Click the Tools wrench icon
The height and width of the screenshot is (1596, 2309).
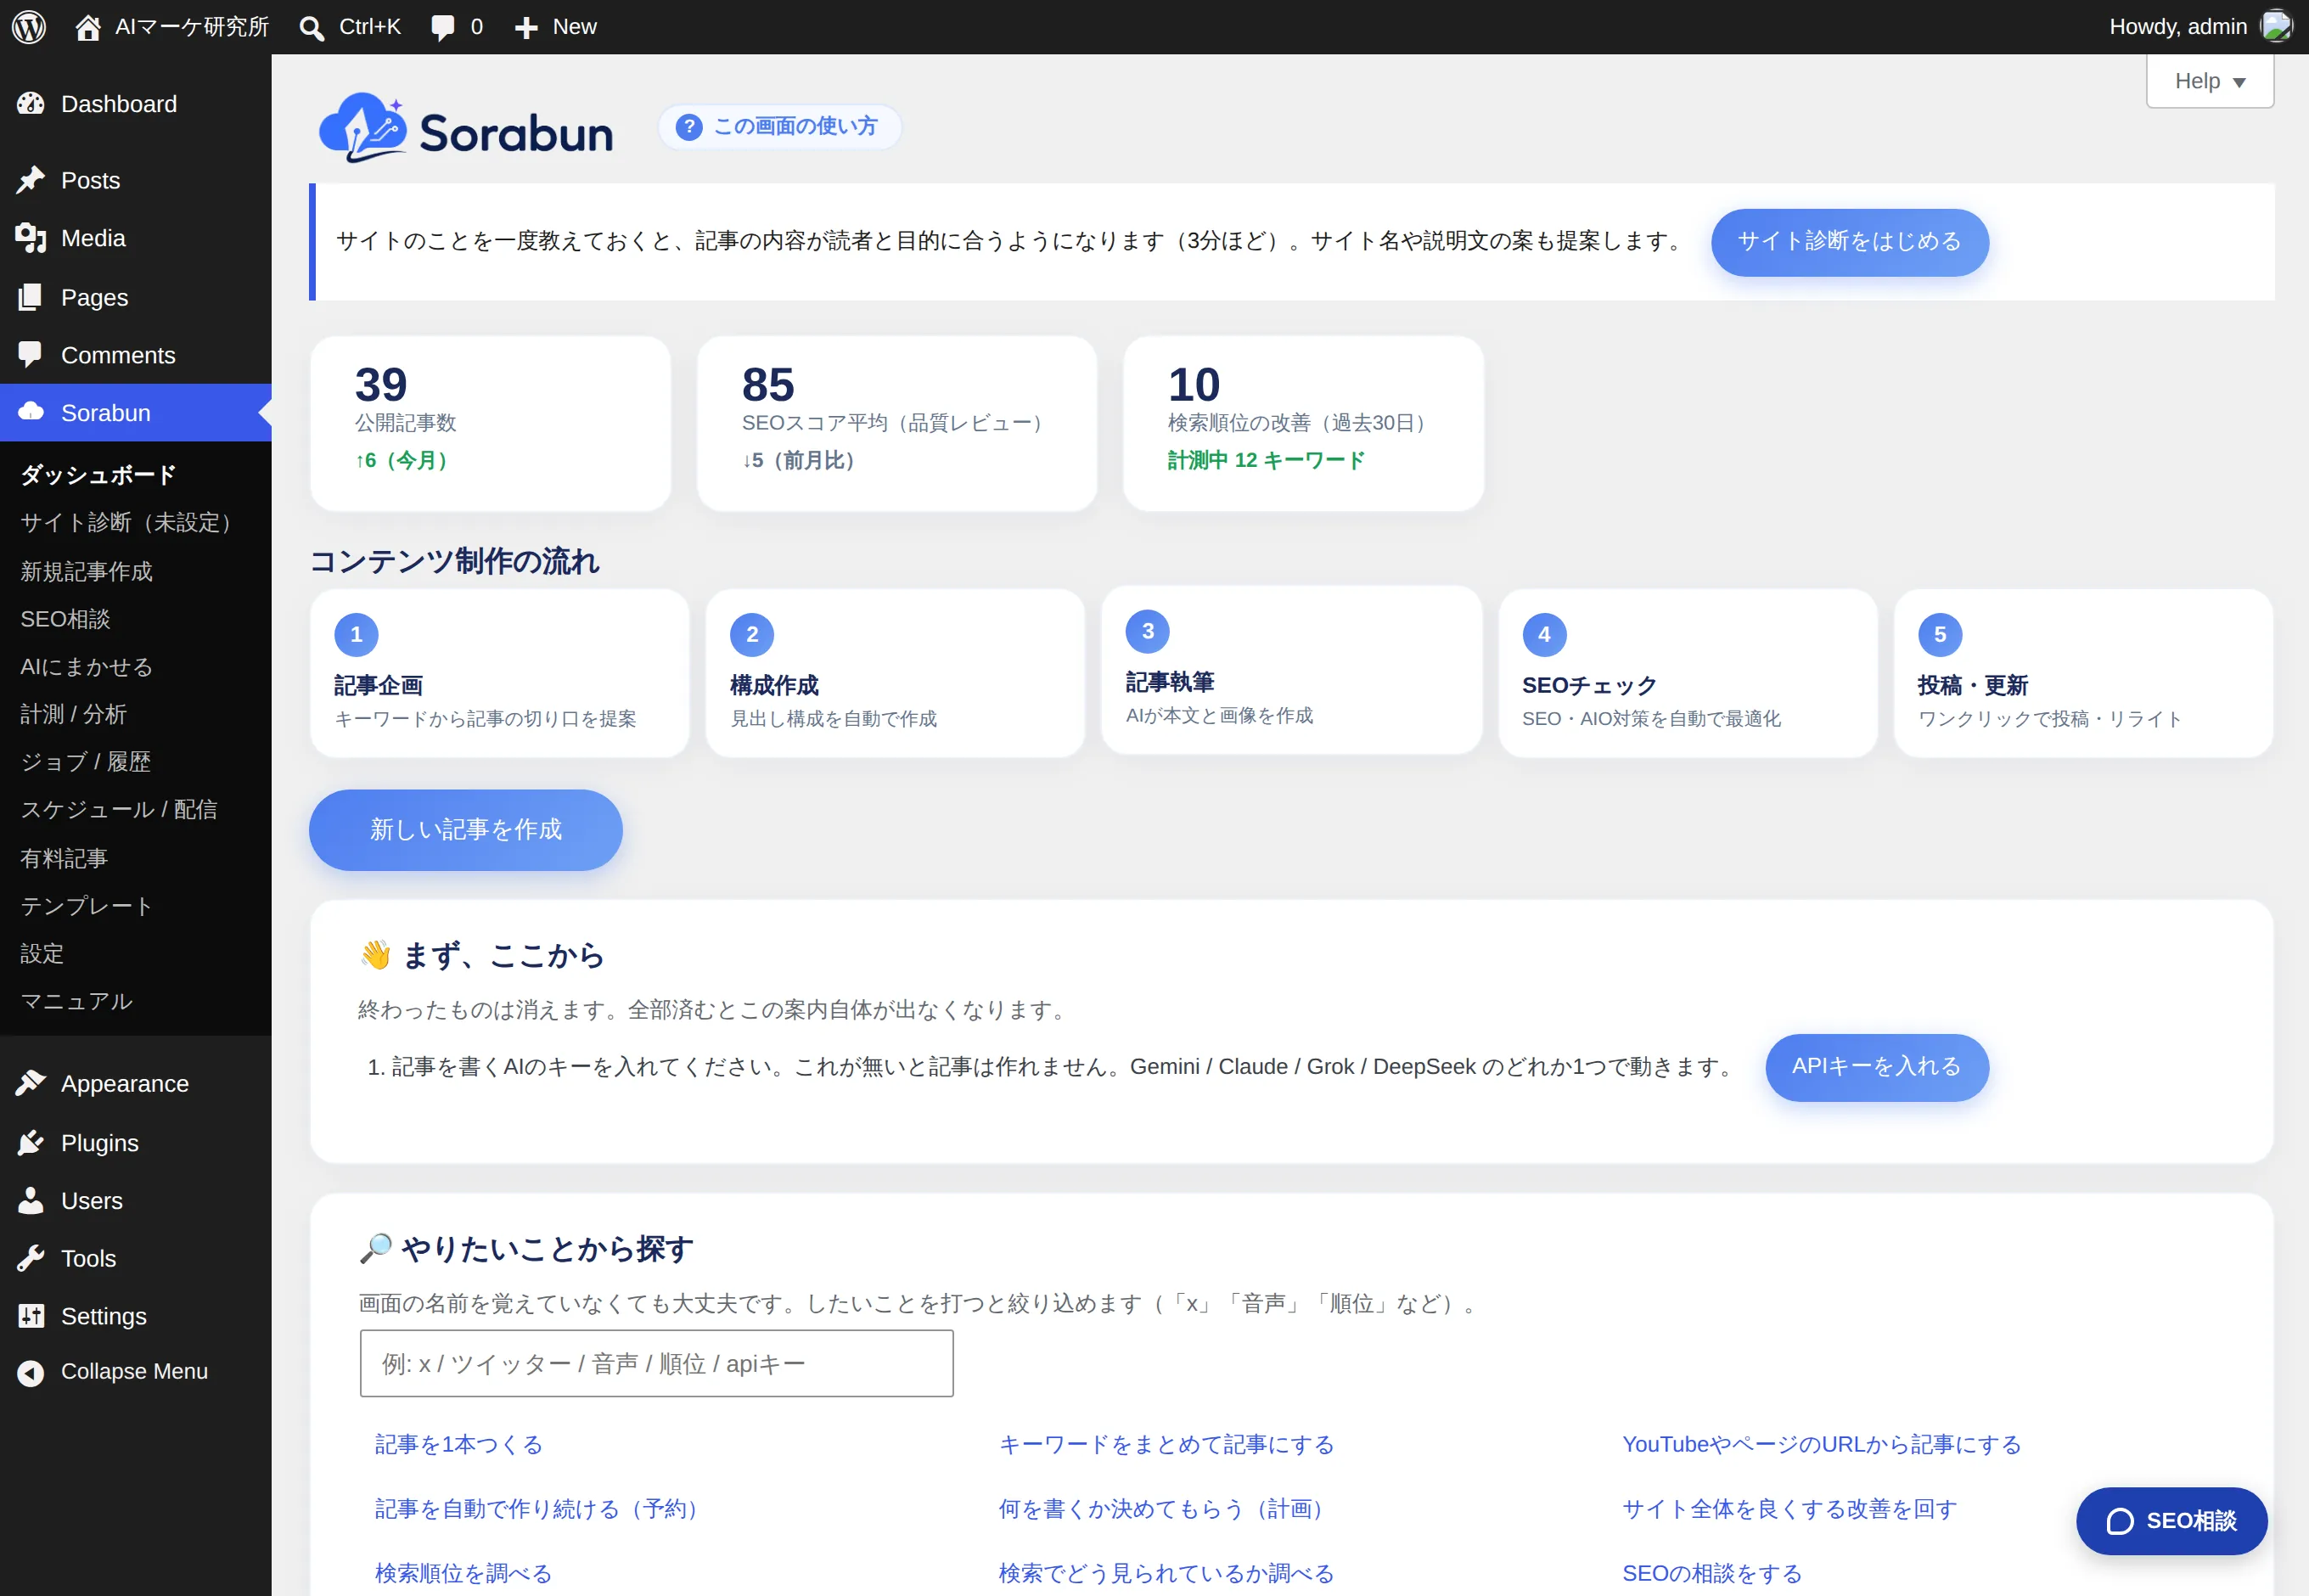click(31, 1259)
